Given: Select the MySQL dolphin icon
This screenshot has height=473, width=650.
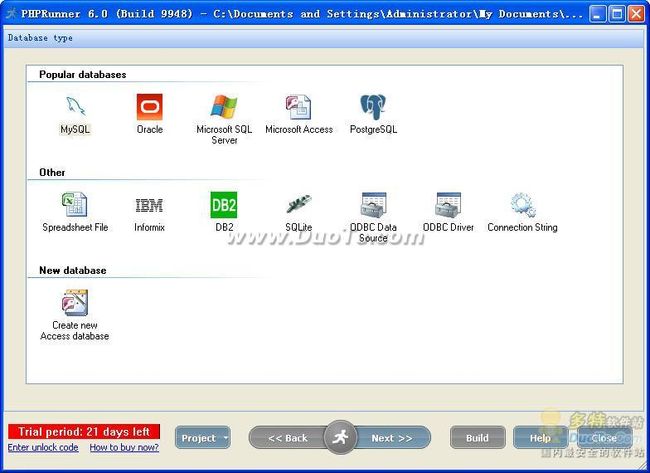Looking at the screenshot, I should (x=75, y=107).
